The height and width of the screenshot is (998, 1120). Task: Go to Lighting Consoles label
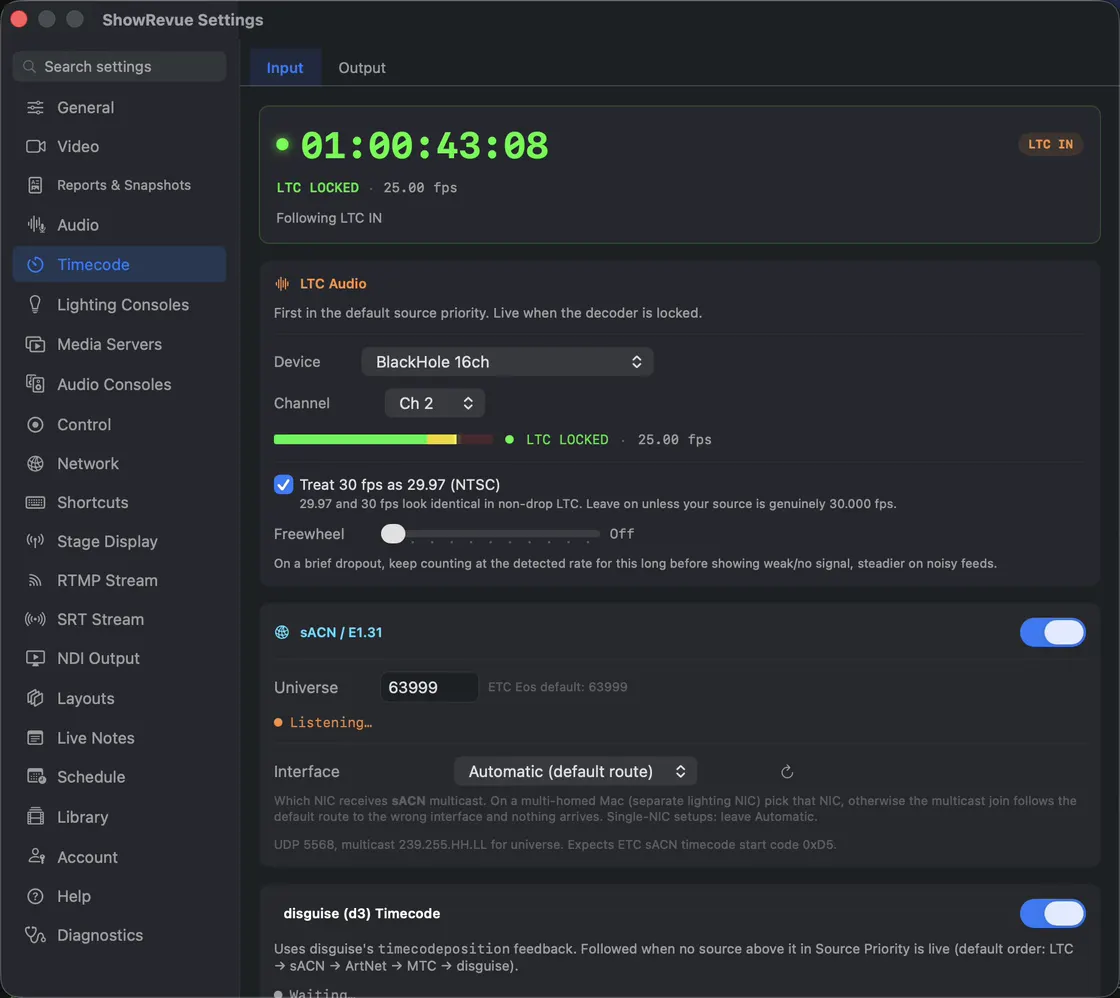click(x=123, y=304)
